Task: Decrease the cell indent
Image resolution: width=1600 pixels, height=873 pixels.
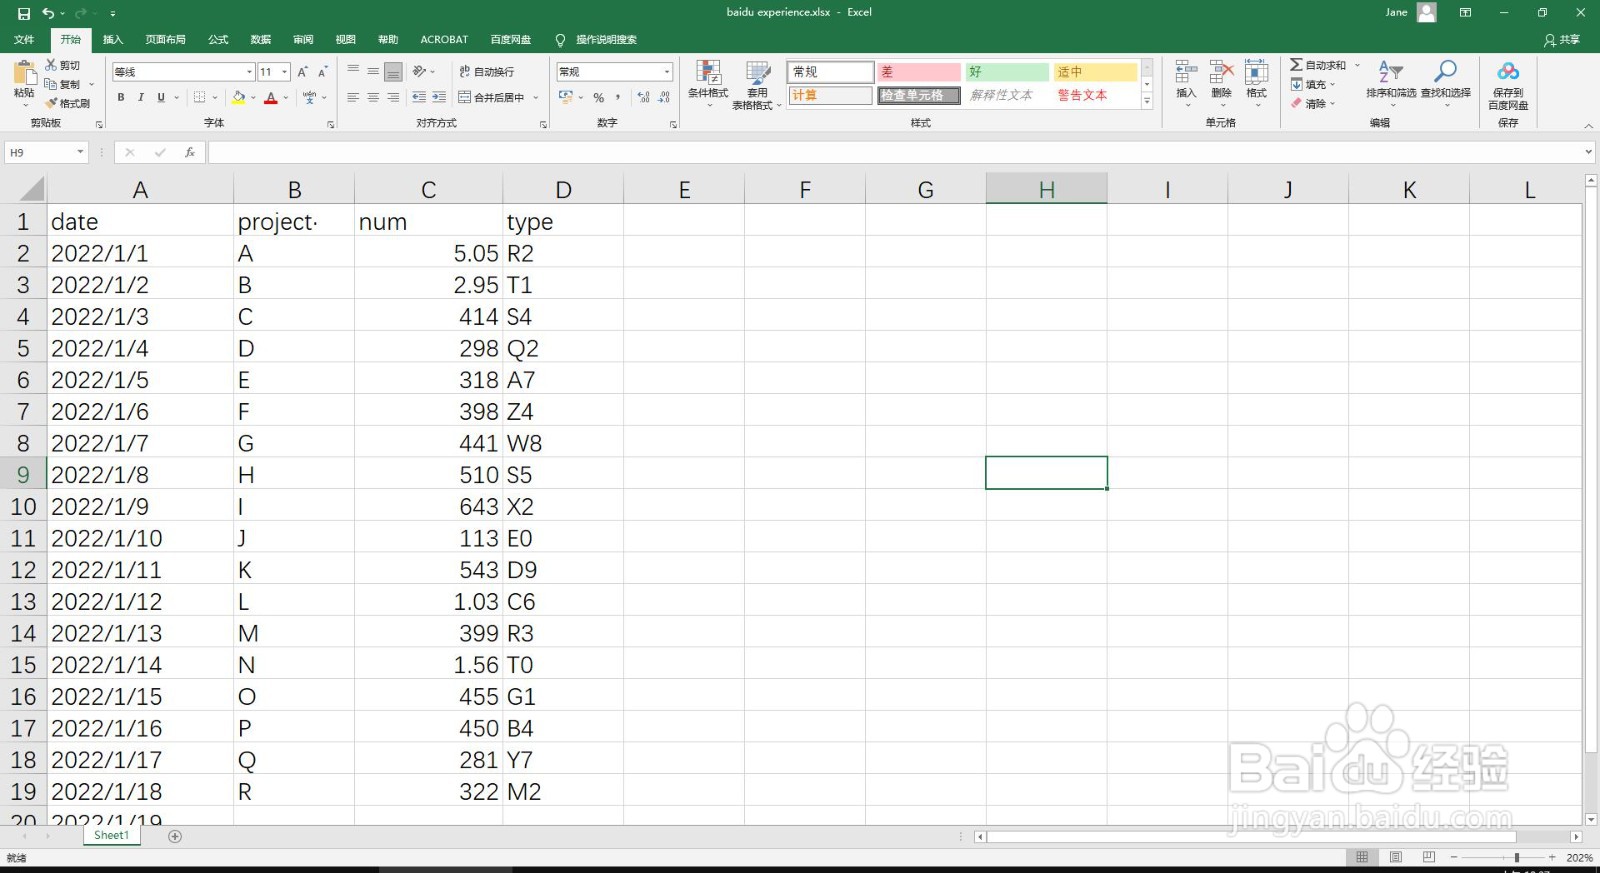Action: [419, 97]
